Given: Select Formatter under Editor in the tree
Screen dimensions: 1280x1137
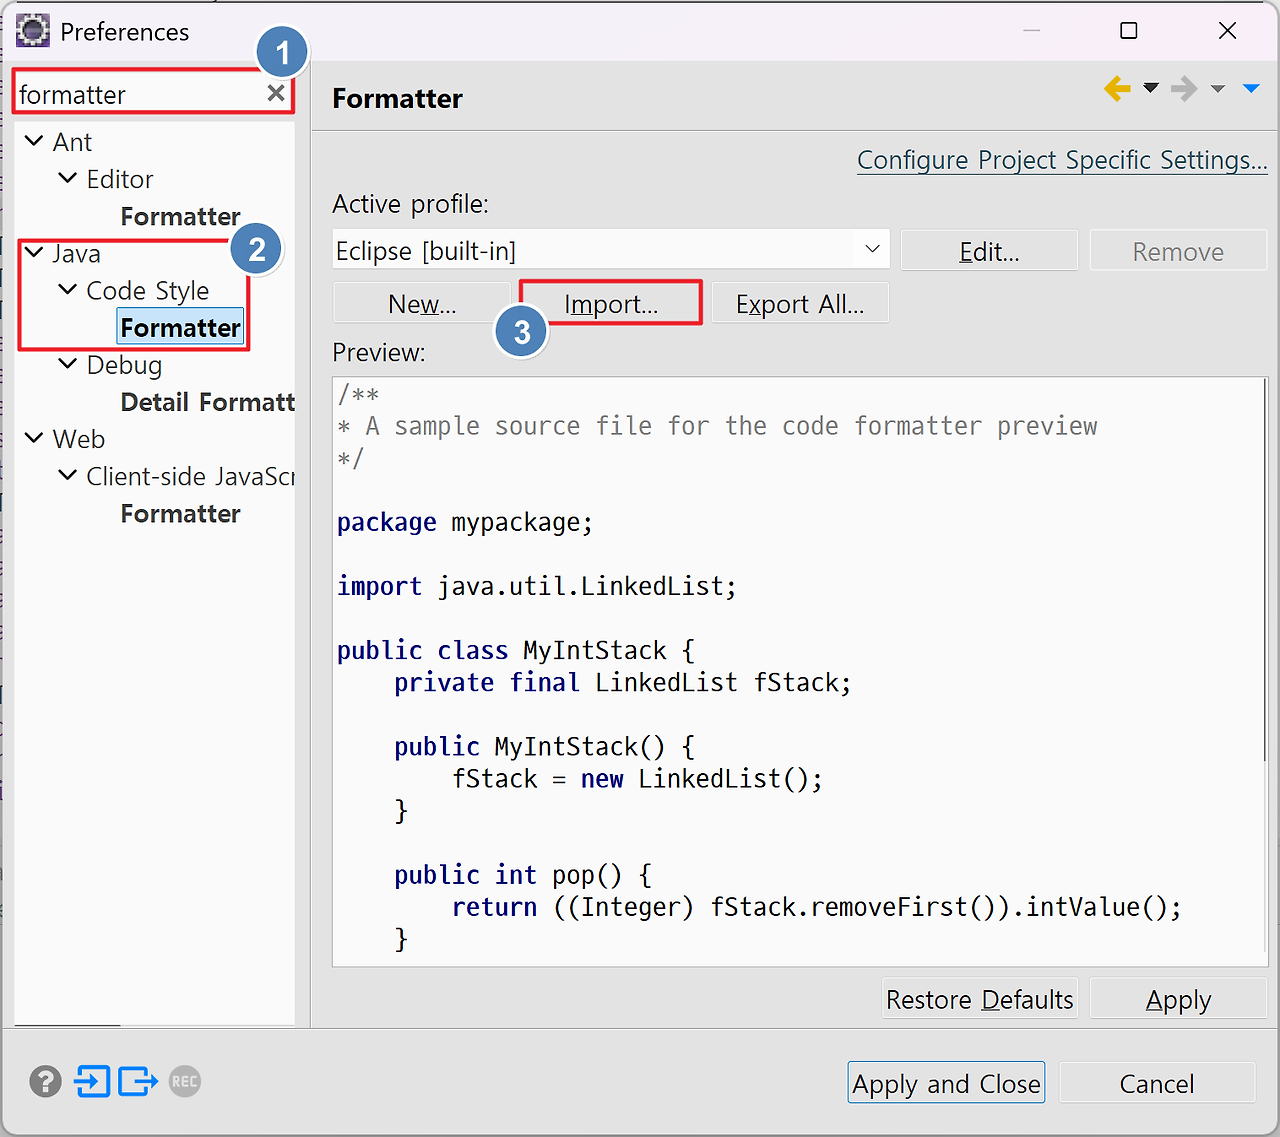Looking at the screenshot, I should pyautogui.click(x=180, y=216).
